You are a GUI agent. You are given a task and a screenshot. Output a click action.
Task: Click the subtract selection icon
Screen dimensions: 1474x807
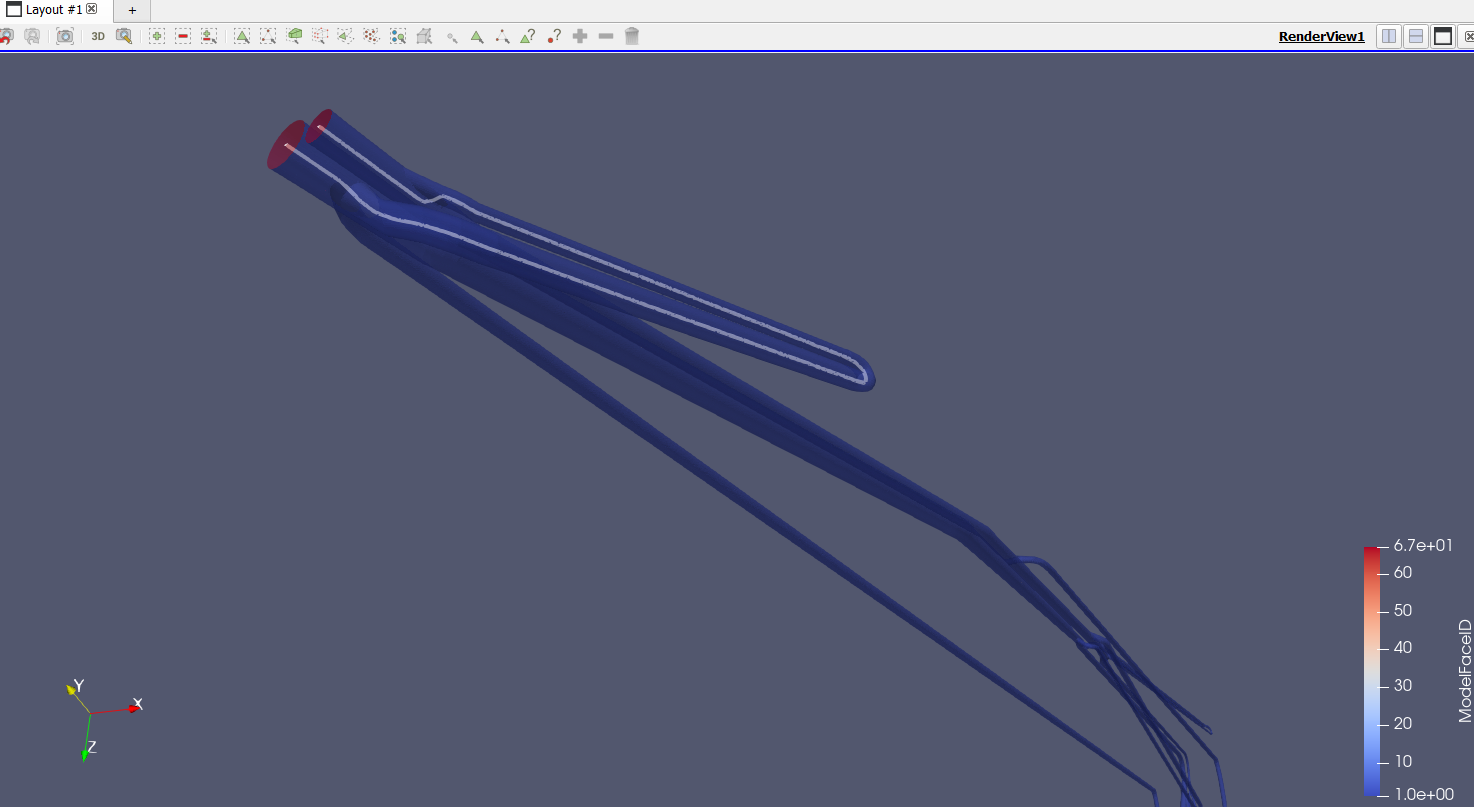tap(182, 36)
